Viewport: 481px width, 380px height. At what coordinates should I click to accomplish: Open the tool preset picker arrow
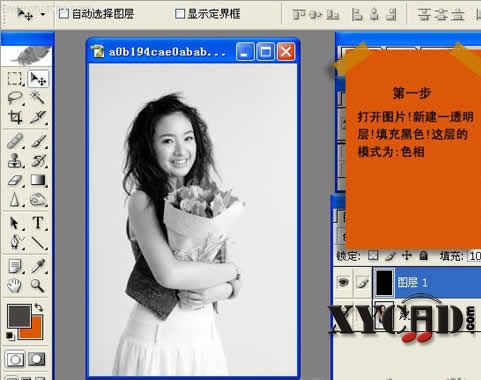point(43,14)
